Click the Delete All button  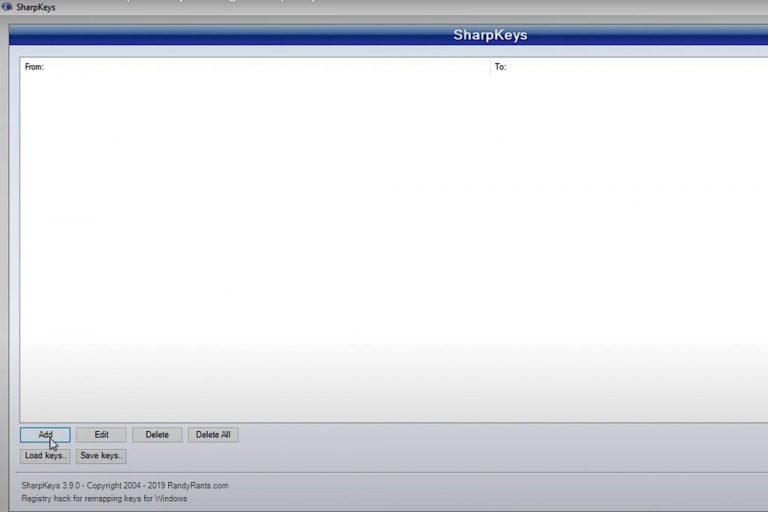(x=213, y=435)
